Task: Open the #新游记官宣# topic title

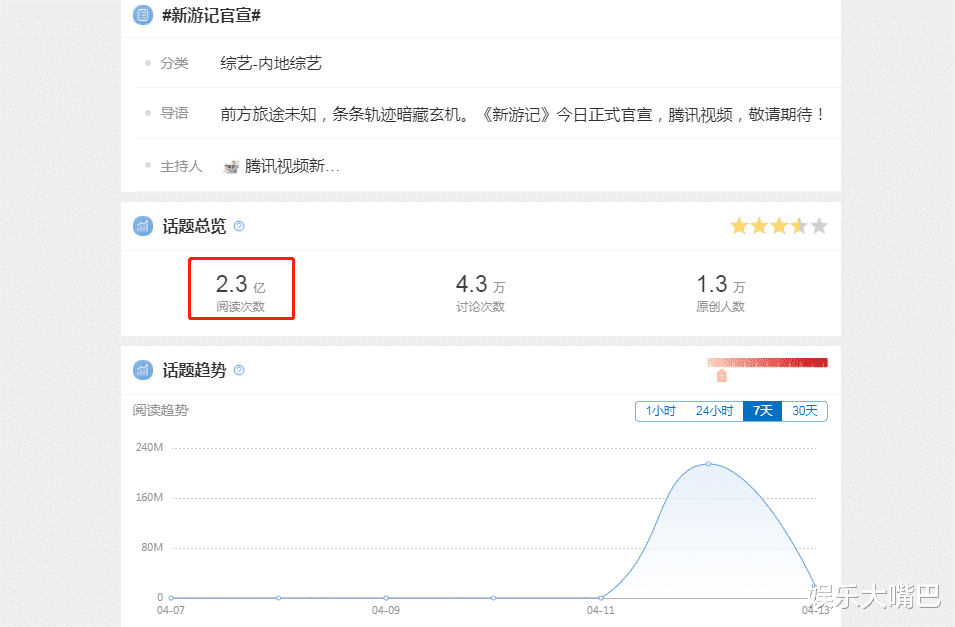Action: 211,15
